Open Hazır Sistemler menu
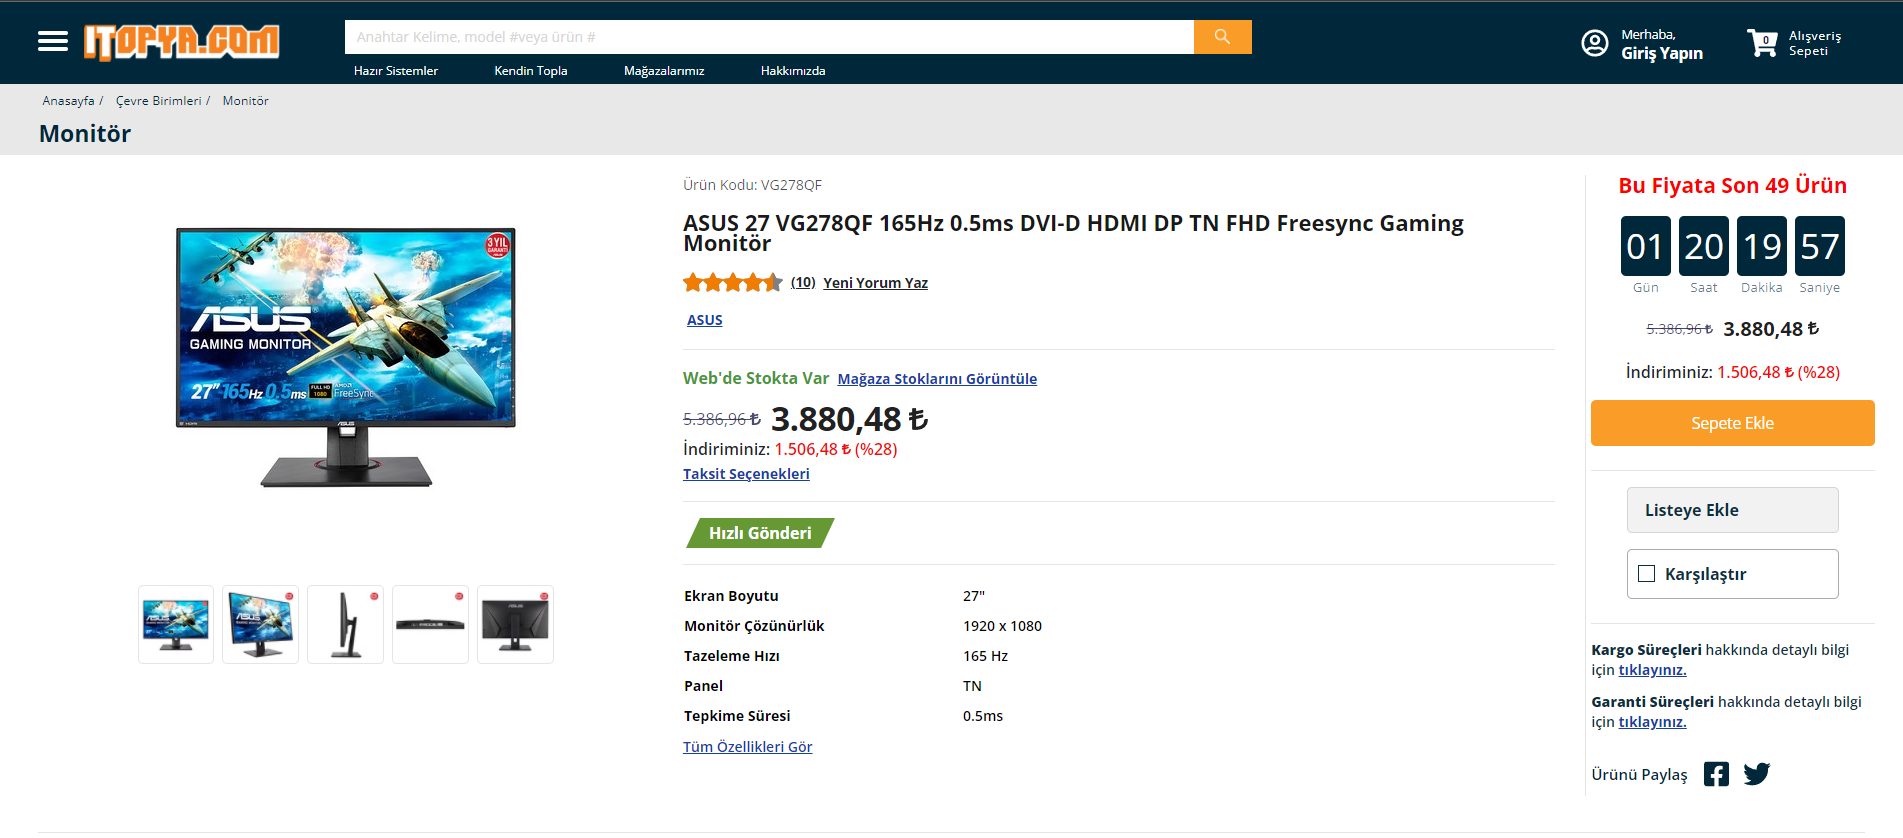The height and width of the screenshot is (838, 1903). click(396, 71)
